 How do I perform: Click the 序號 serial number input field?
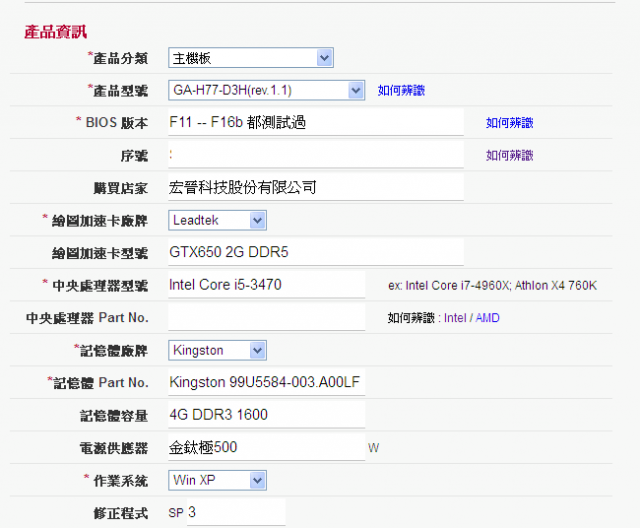[316, 155]
